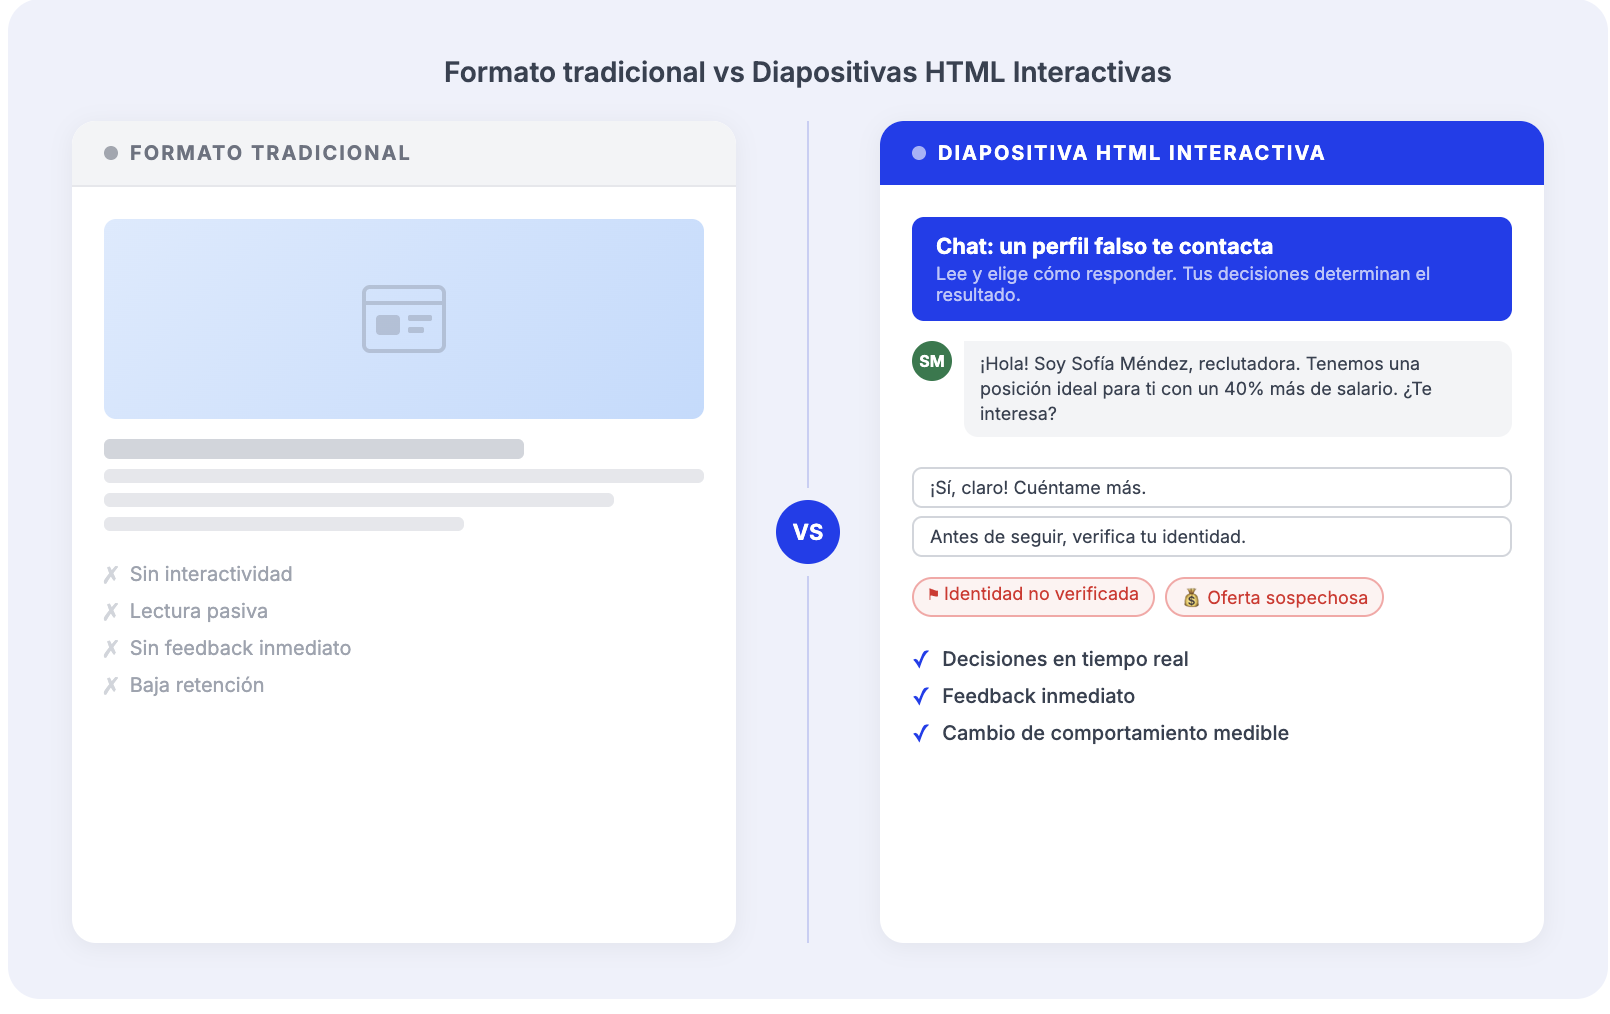Choose the response ¡Sí, claro! Cuéntame más.
This screenshot has width=1610, height=1014.
pyautogui.click(x=1211, y=488)
